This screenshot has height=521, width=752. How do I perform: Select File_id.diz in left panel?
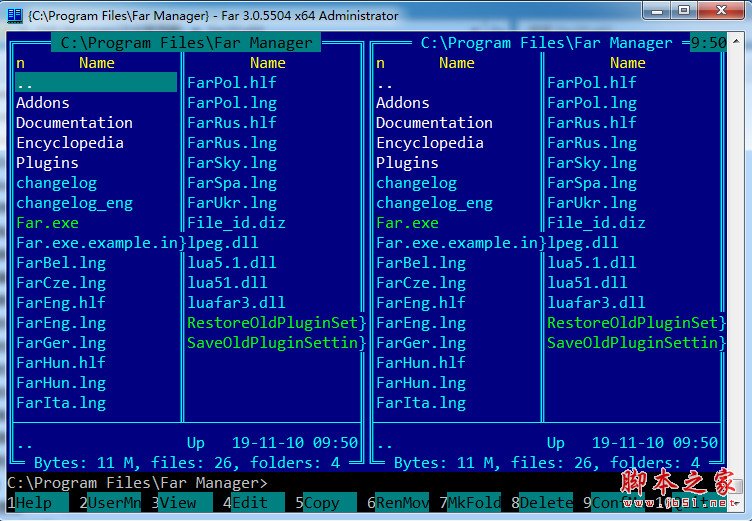click(x=236, y=223)
